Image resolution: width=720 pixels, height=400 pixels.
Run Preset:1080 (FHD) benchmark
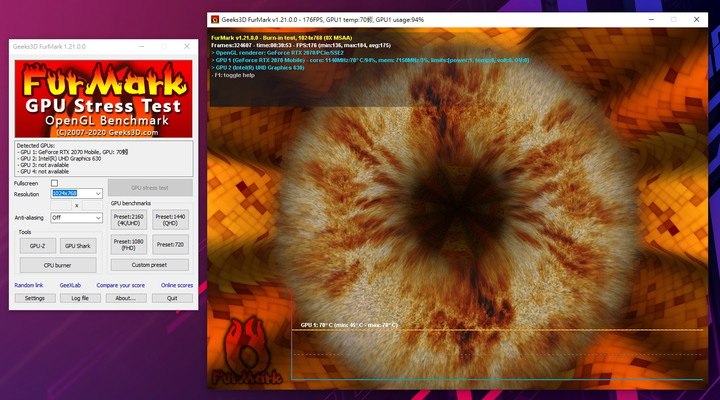pyautogui.click(x=129, y=245)
